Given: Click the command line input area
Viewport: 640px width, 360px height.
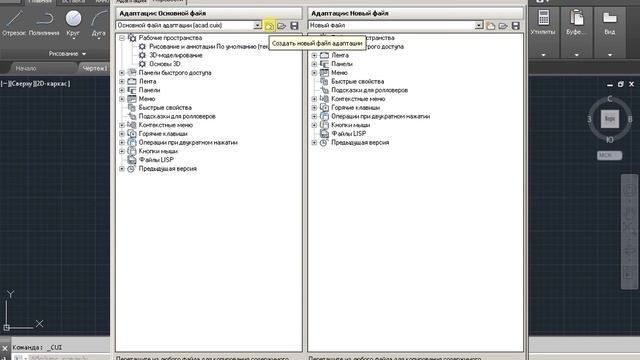Looking at the screenshot, I should pyautogui.click(x=61, y=357).
